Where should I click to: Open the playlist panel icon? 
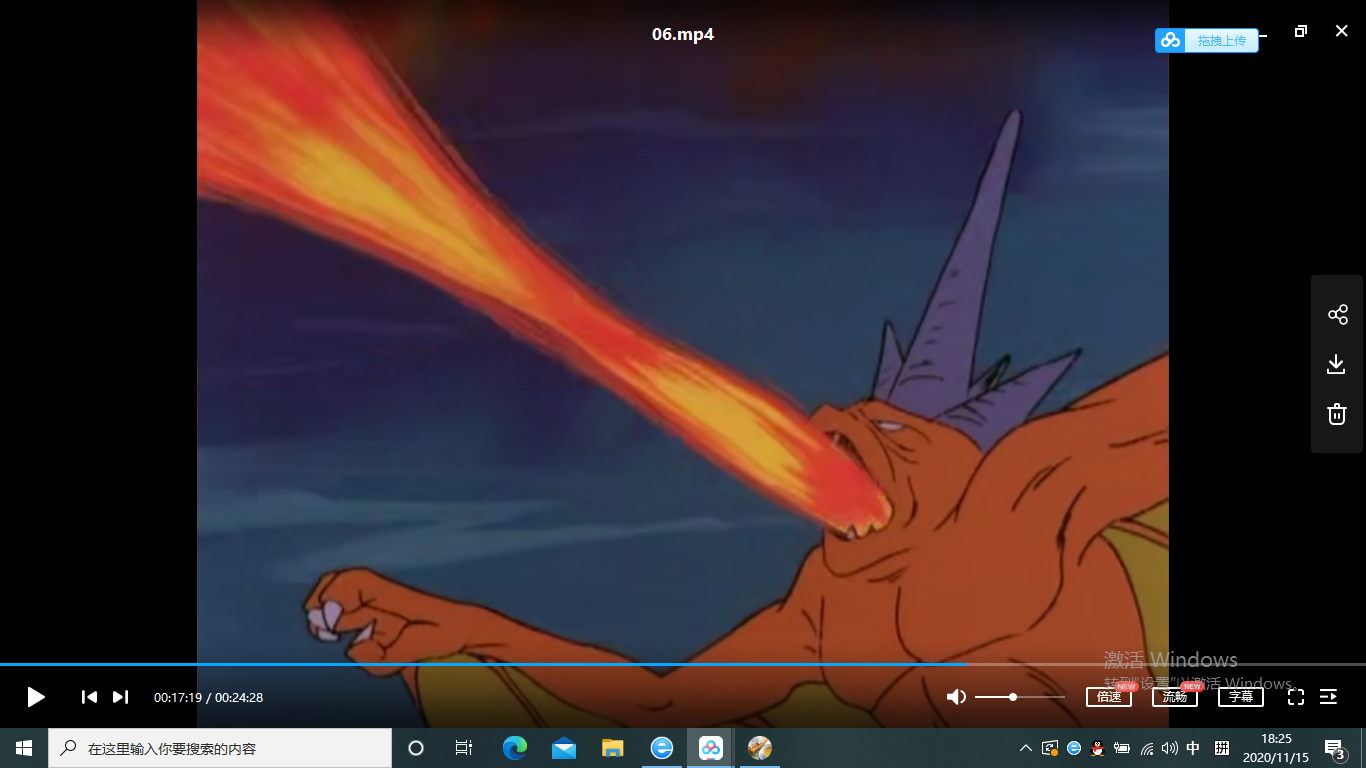(1329, 697)
